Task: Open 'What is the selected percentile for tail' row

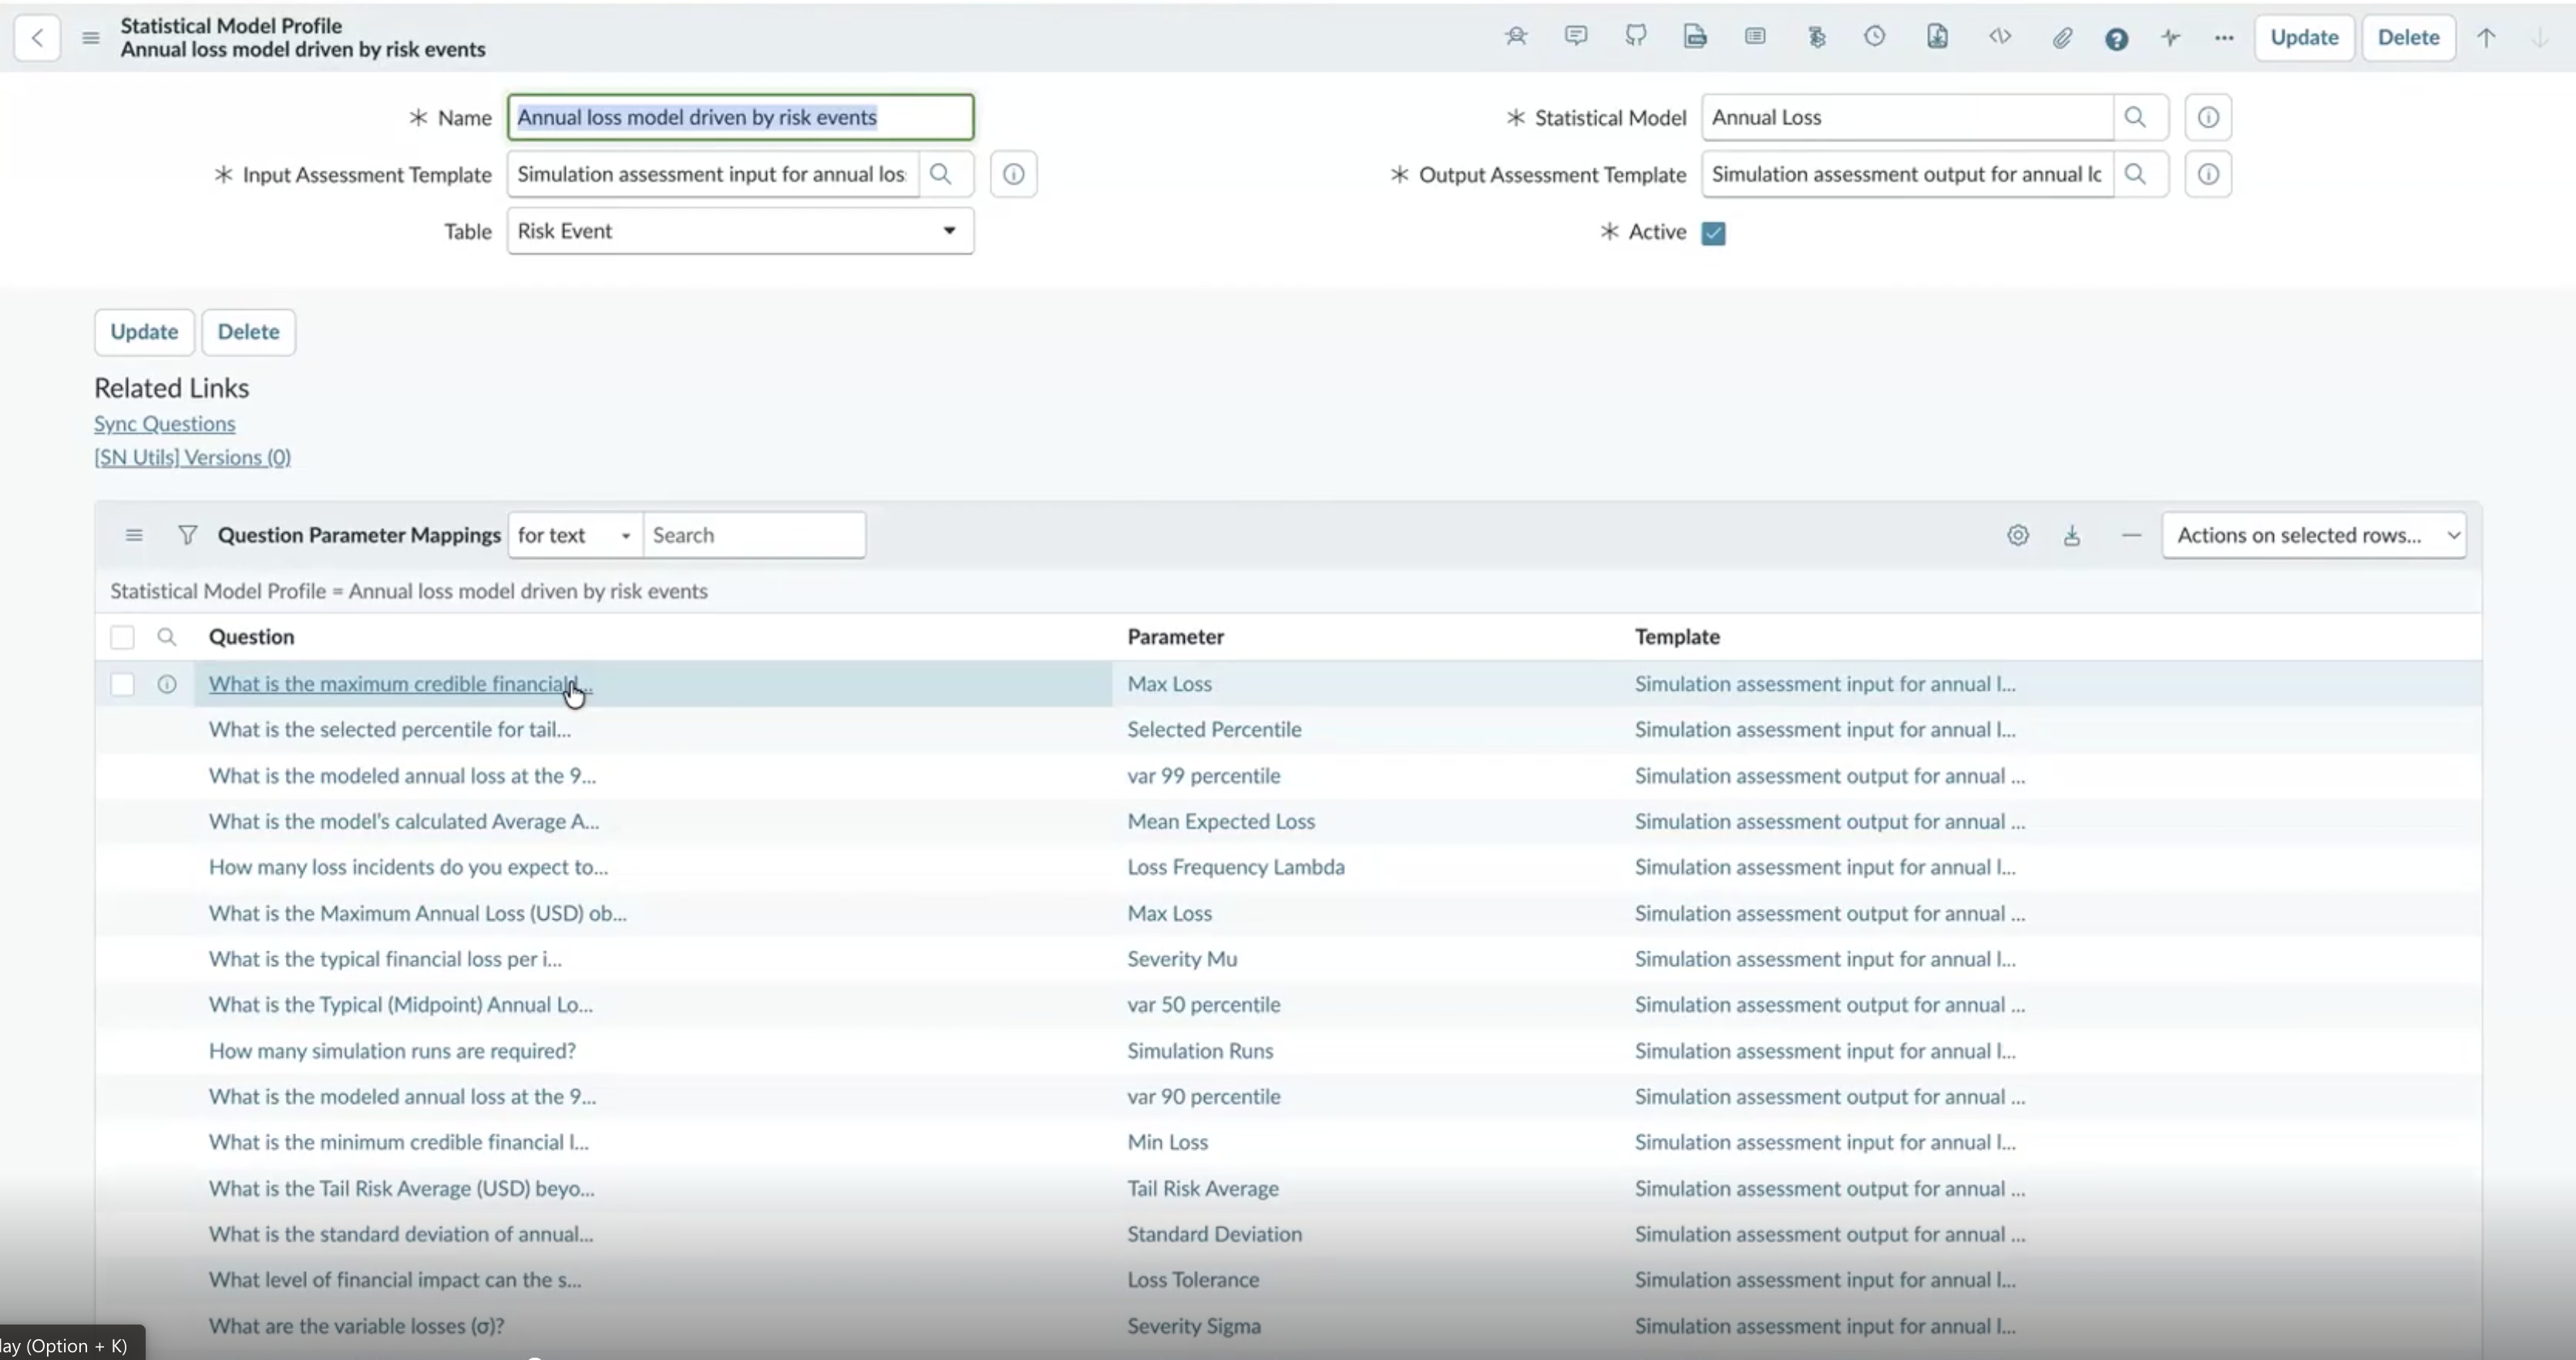Action: [x=390, y=730]
